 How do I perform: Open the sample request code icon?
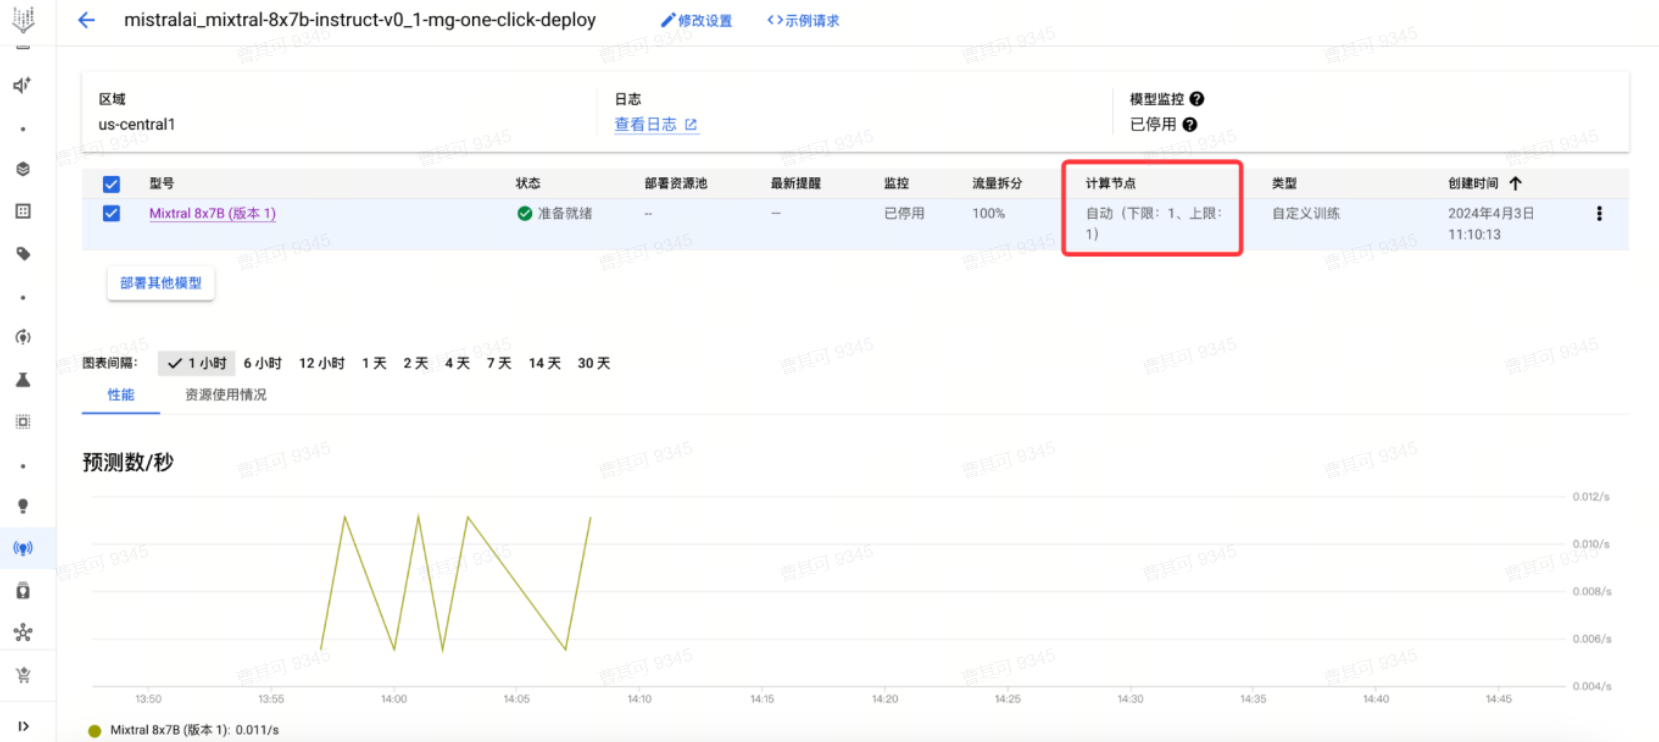coord(775,20)
